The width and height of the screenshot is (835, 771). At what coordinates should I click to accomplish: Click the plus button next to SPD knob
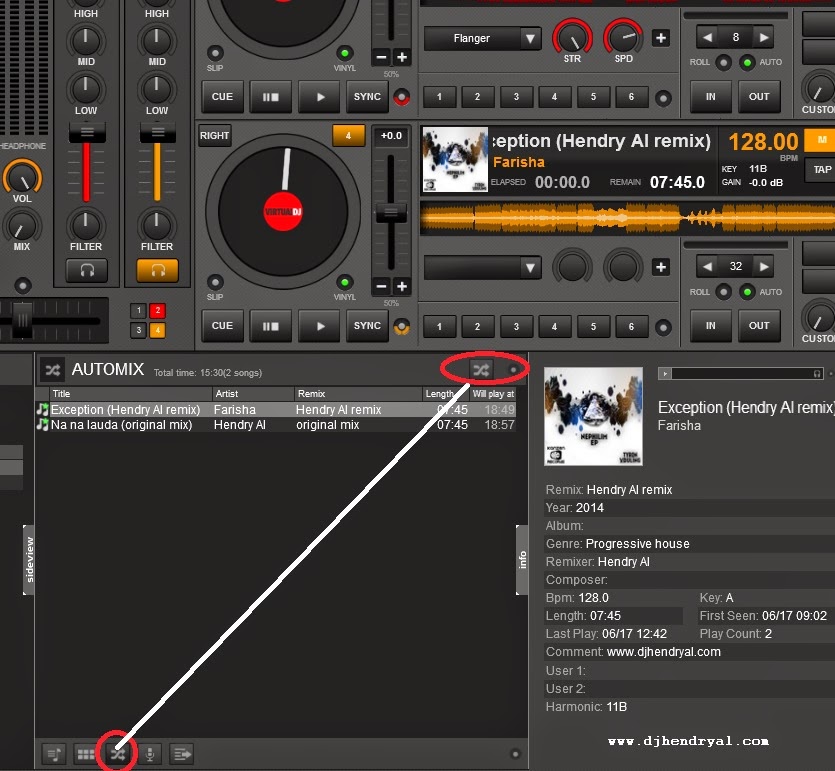(660, 37)
